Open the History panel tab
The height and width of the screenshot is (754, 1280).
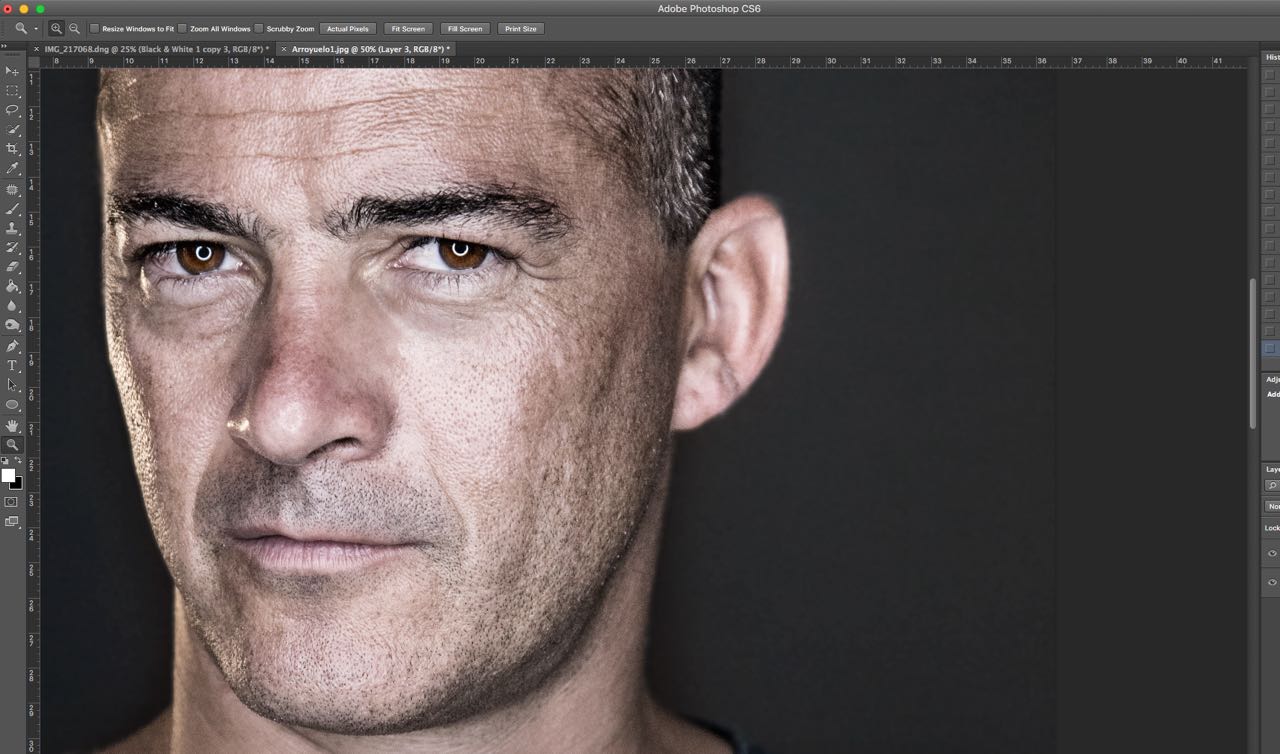(1273, 58)
